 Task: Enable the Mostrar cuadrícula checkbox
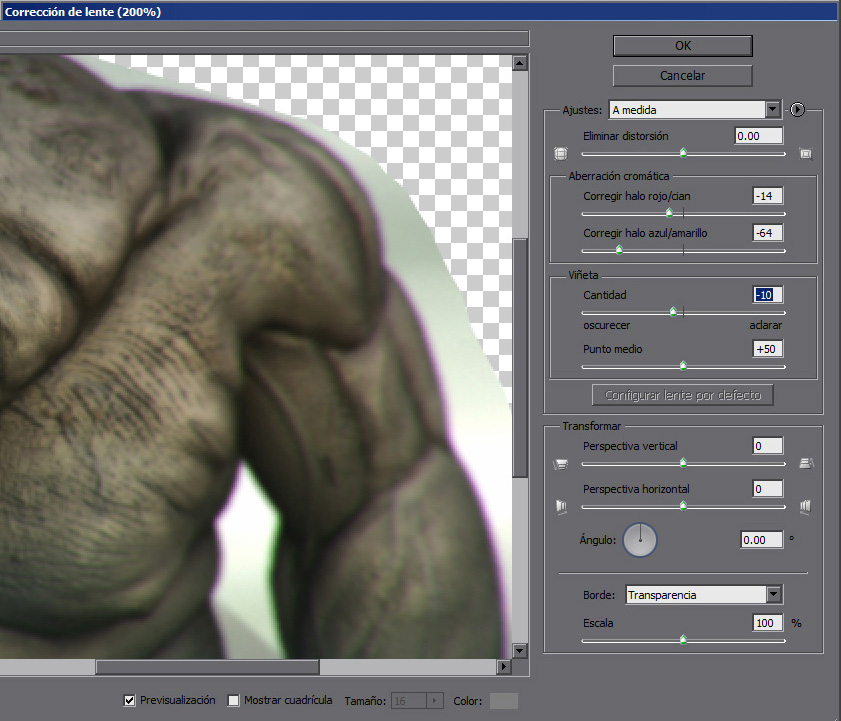click(x=233, y=700)
